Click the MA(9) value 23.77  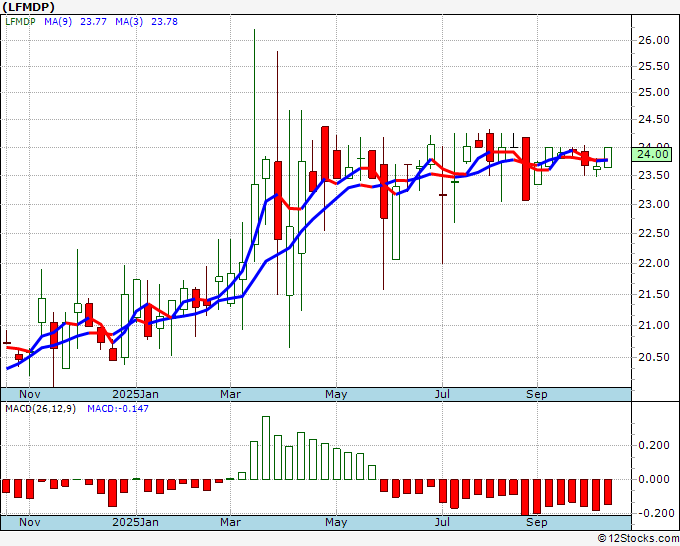pyautogui.click(x=93, y=22)
